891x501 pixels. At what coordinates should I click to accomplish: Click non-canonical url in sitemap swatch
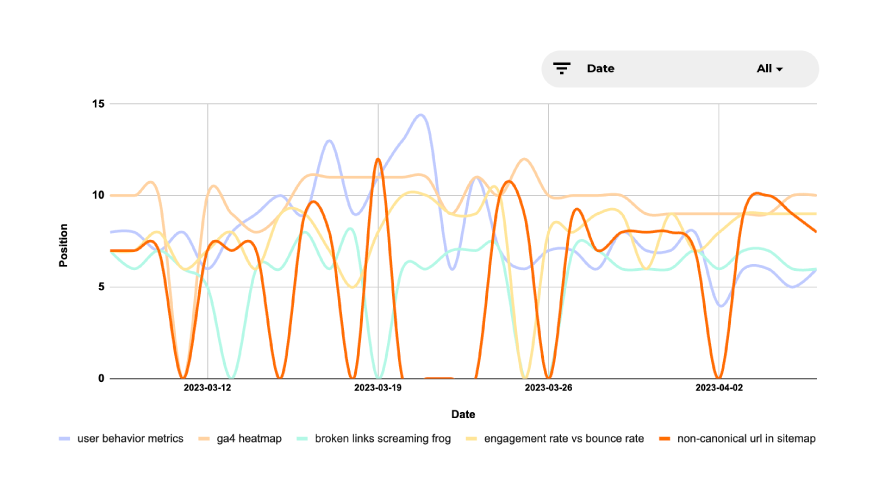(664, 439)
